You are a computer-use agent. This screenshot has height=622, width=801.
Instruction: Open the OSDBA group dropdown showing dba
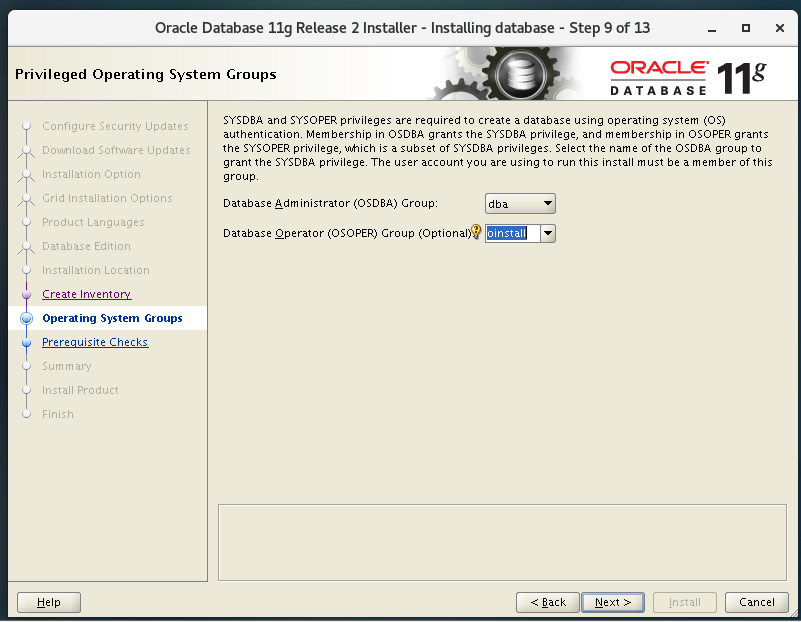pyautogui.click(x=520, y=204)
